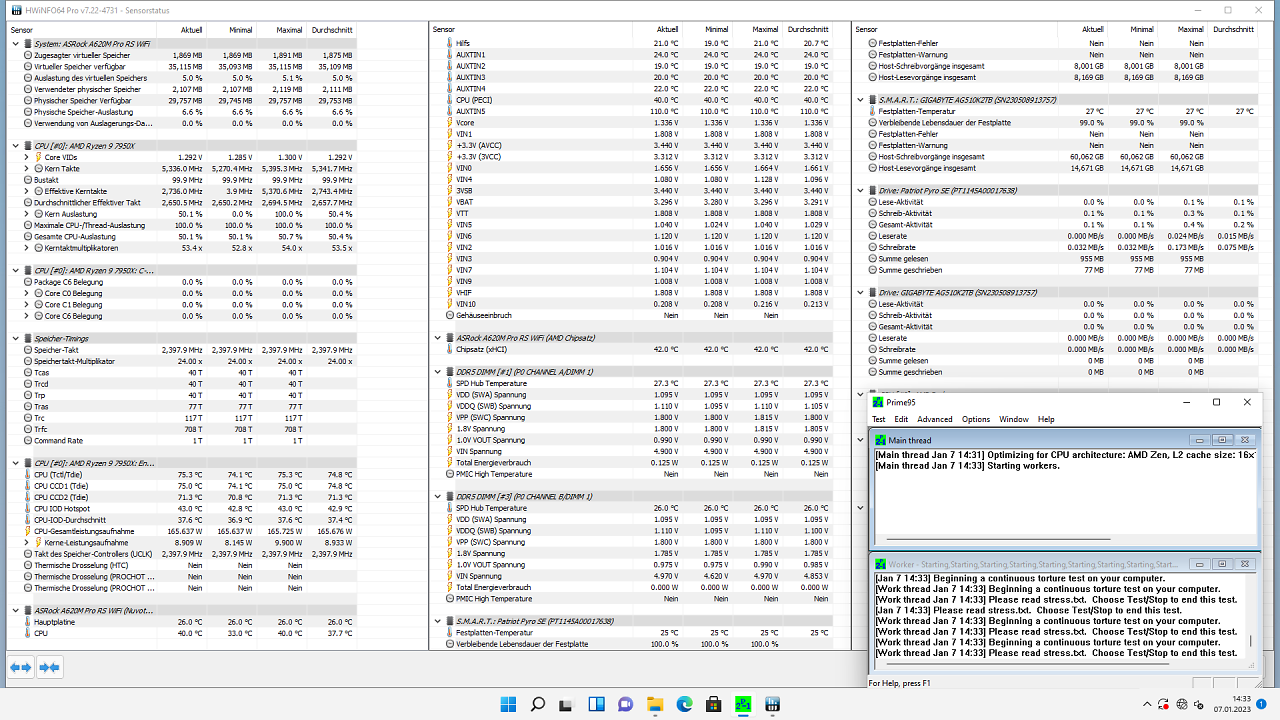Open File Explorer from the taskbar
1280x720 pixels.
coord(655,703)
